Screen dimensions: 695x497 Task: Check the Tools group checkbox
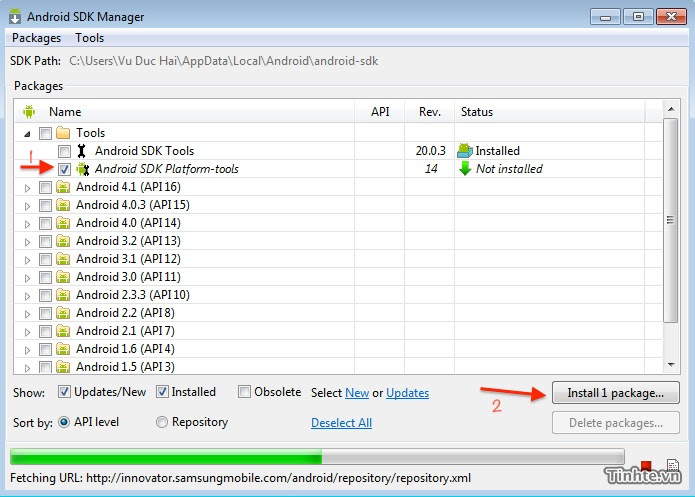click(45, 133)
